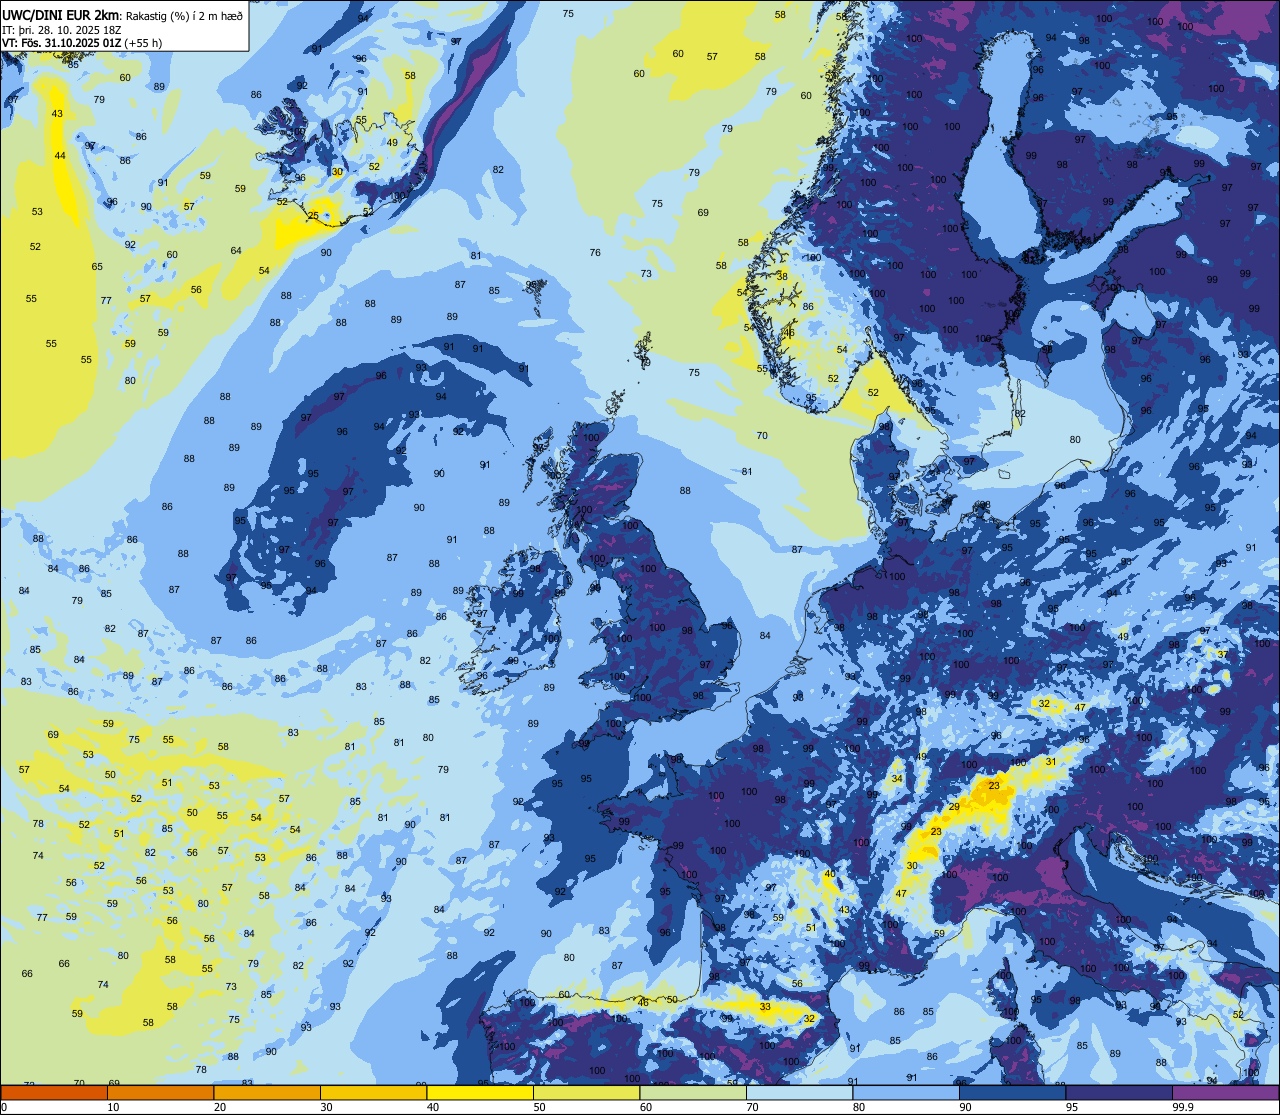Click the '33' humidity value over the Pyrenees
The image size is (1280, 1115).
click(x=765, y=1007)
